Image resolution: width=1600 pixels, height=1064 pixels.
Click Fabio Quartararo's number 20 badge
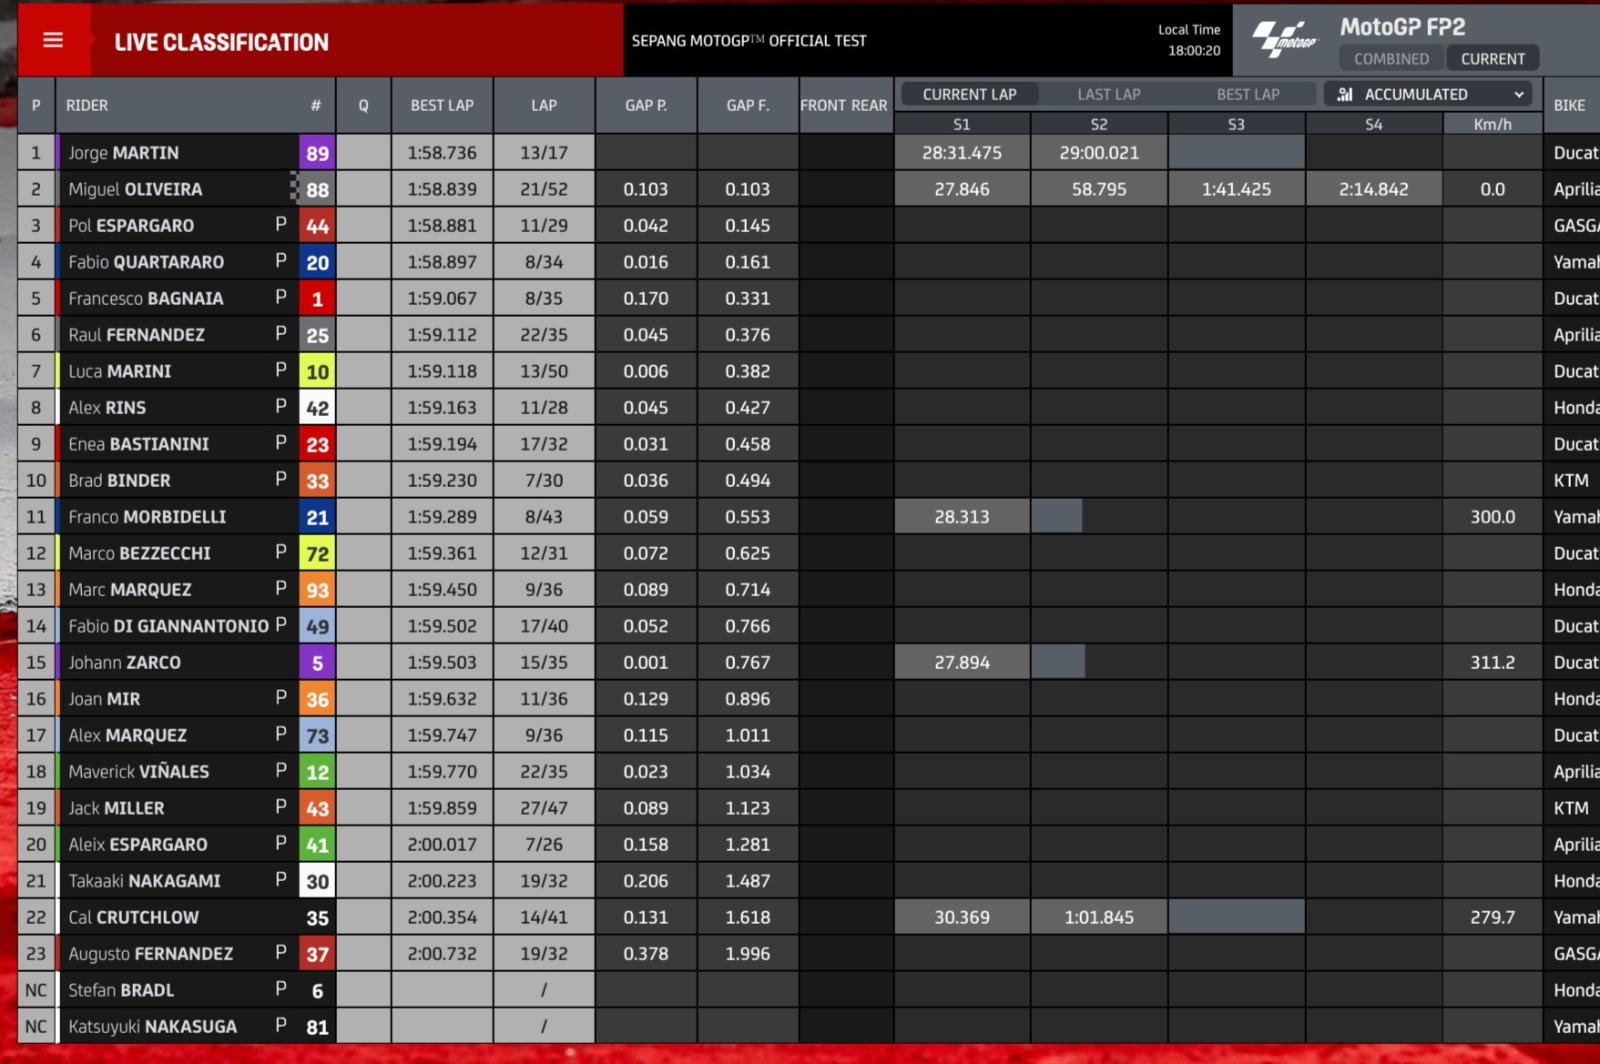point(317,262)
